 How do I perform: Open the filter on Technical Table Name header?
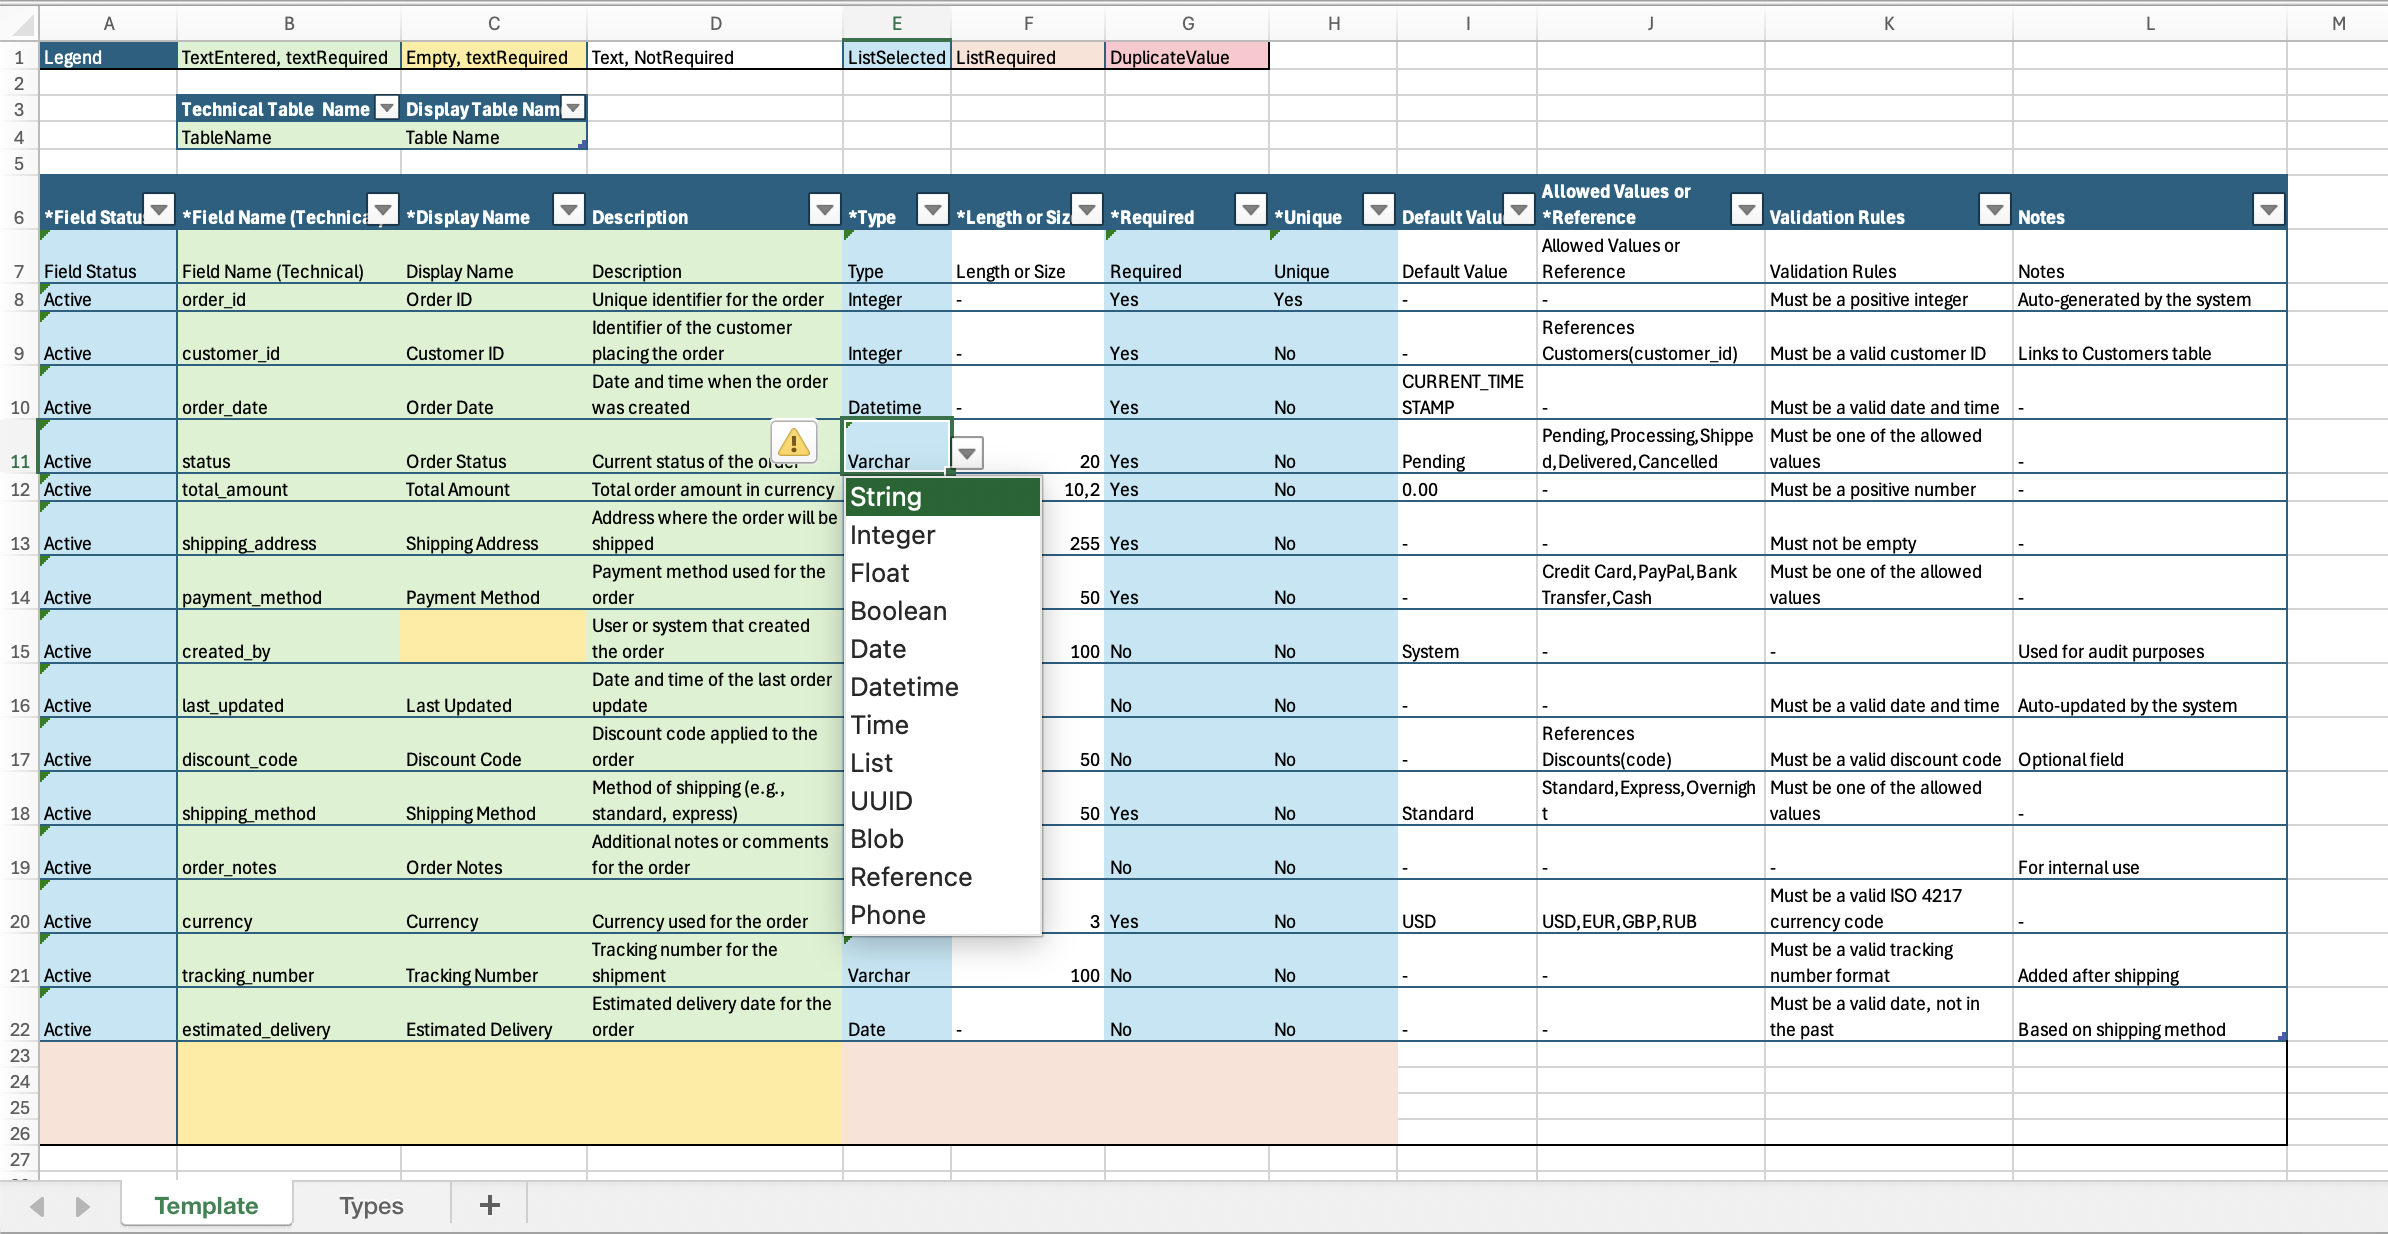[384, 107]
